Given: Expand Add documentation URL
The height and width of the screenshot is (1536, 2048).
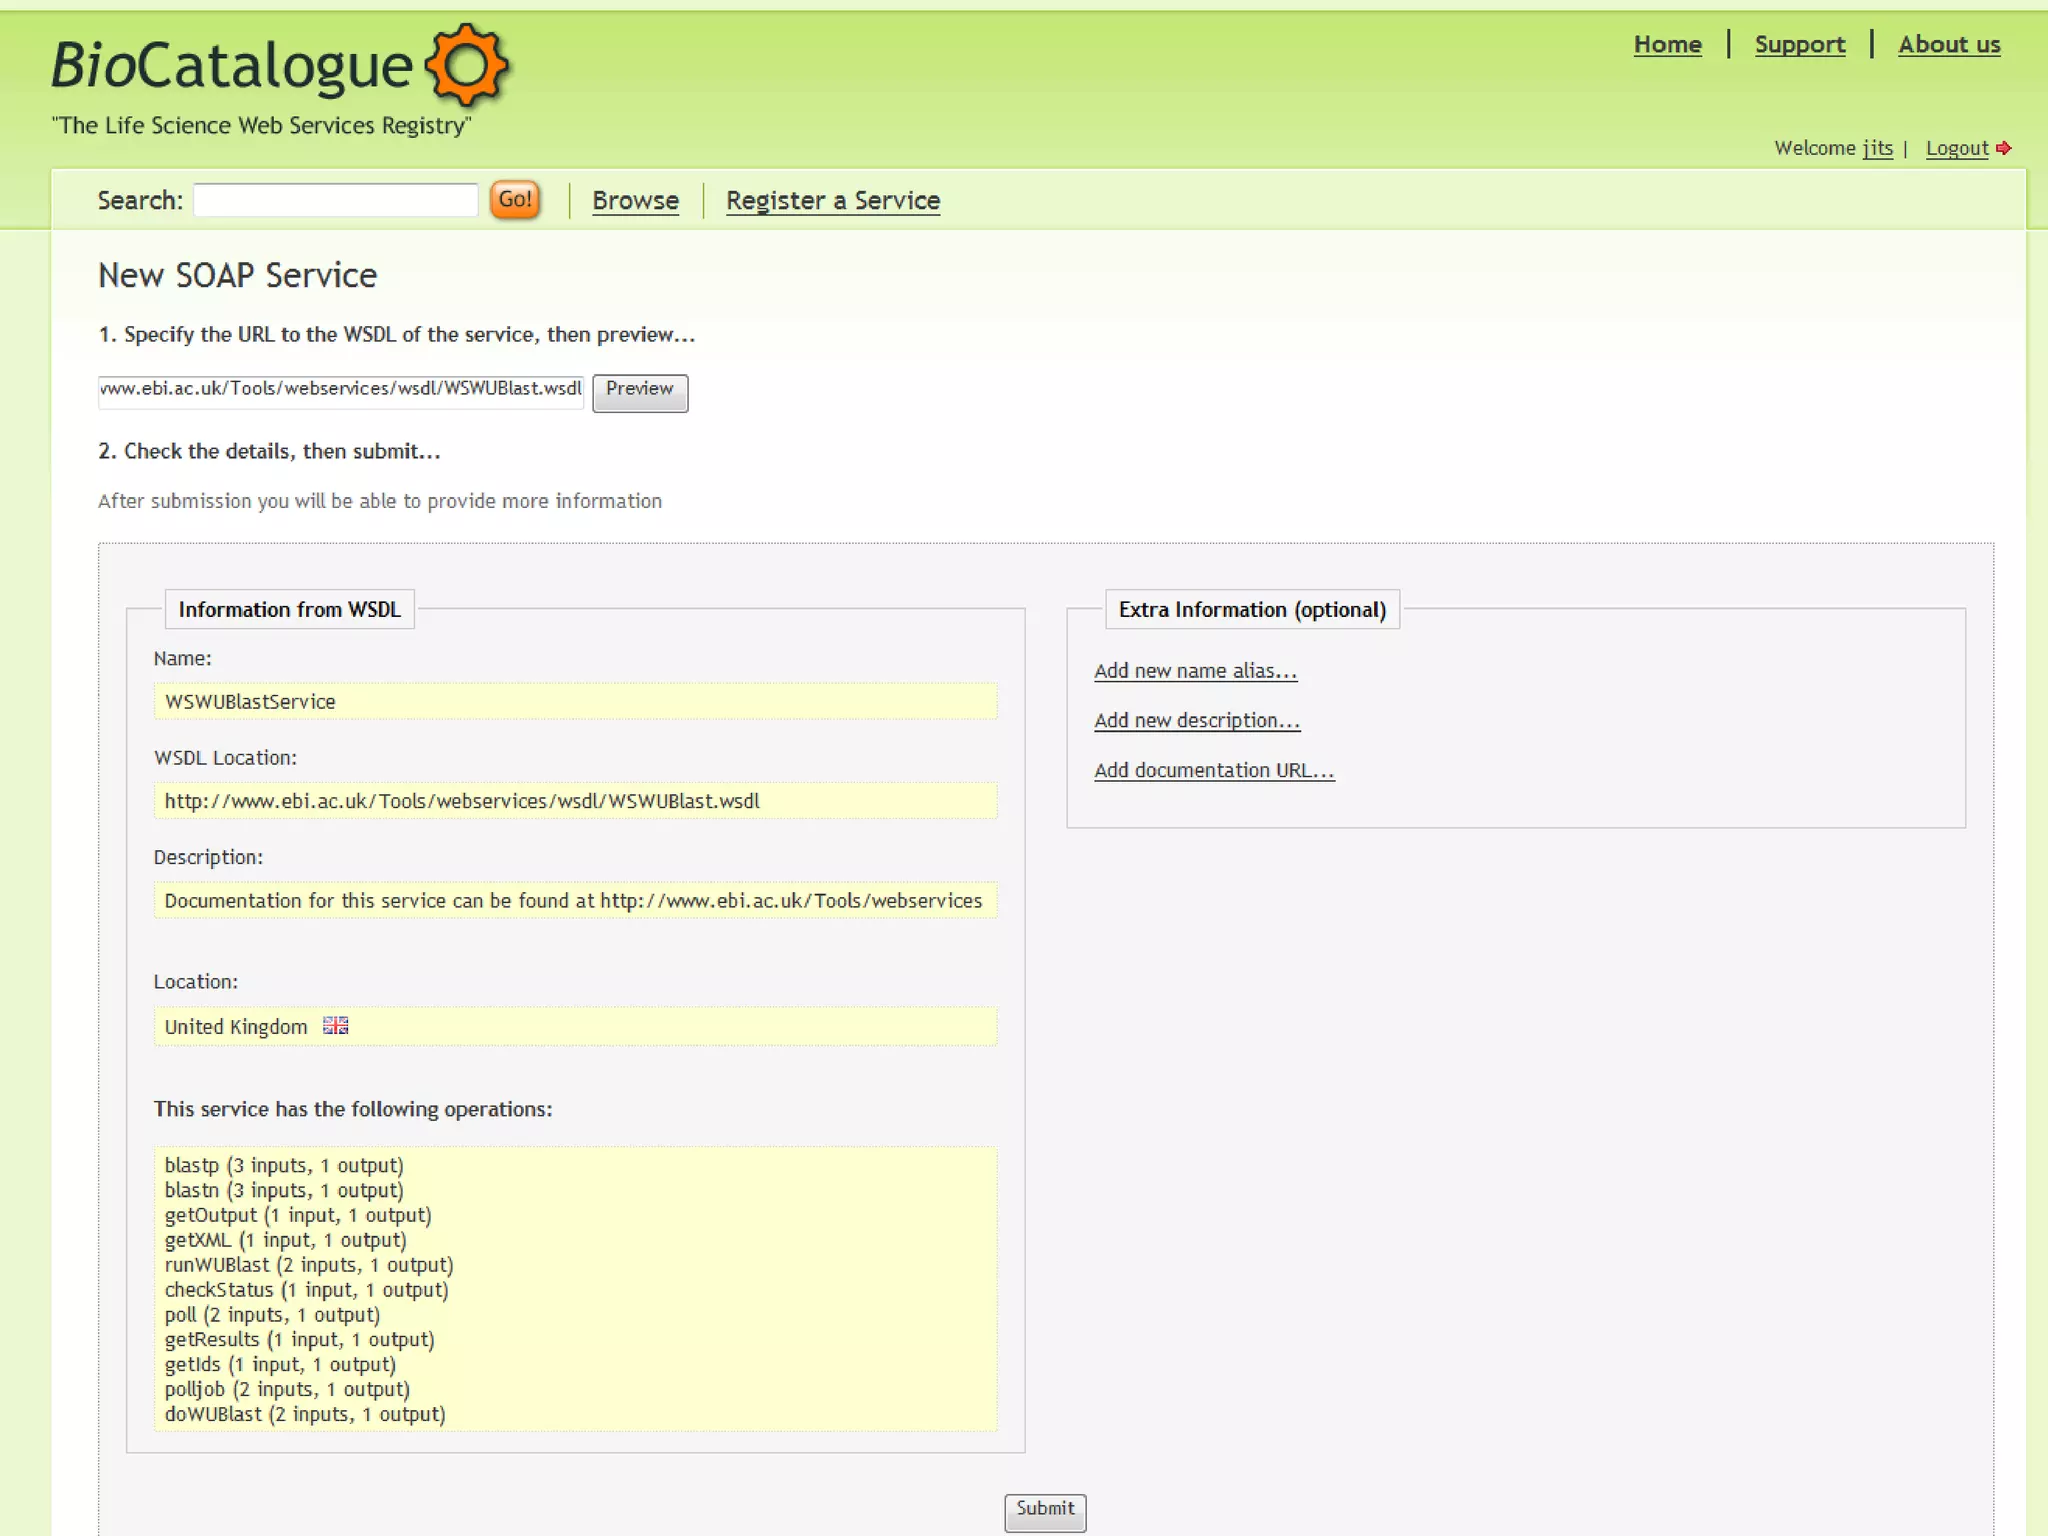Looking at the screenshot, I should click(1213, 771).
